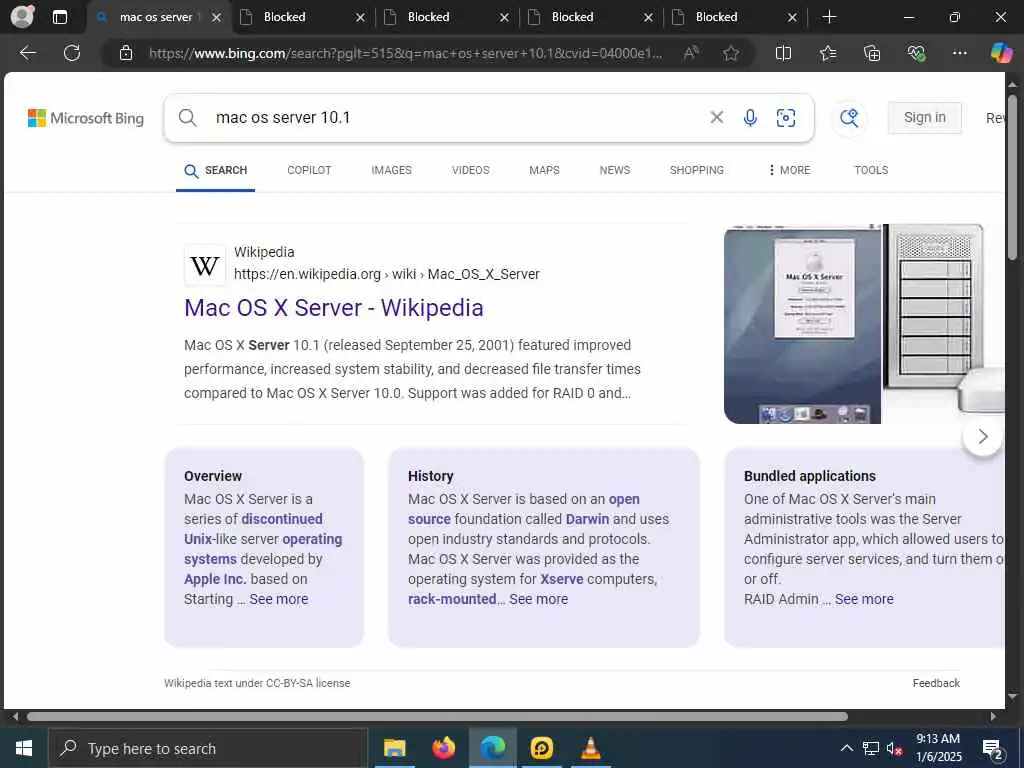
Task: Click the Sign in button
Action: click(x=924, y=118)
